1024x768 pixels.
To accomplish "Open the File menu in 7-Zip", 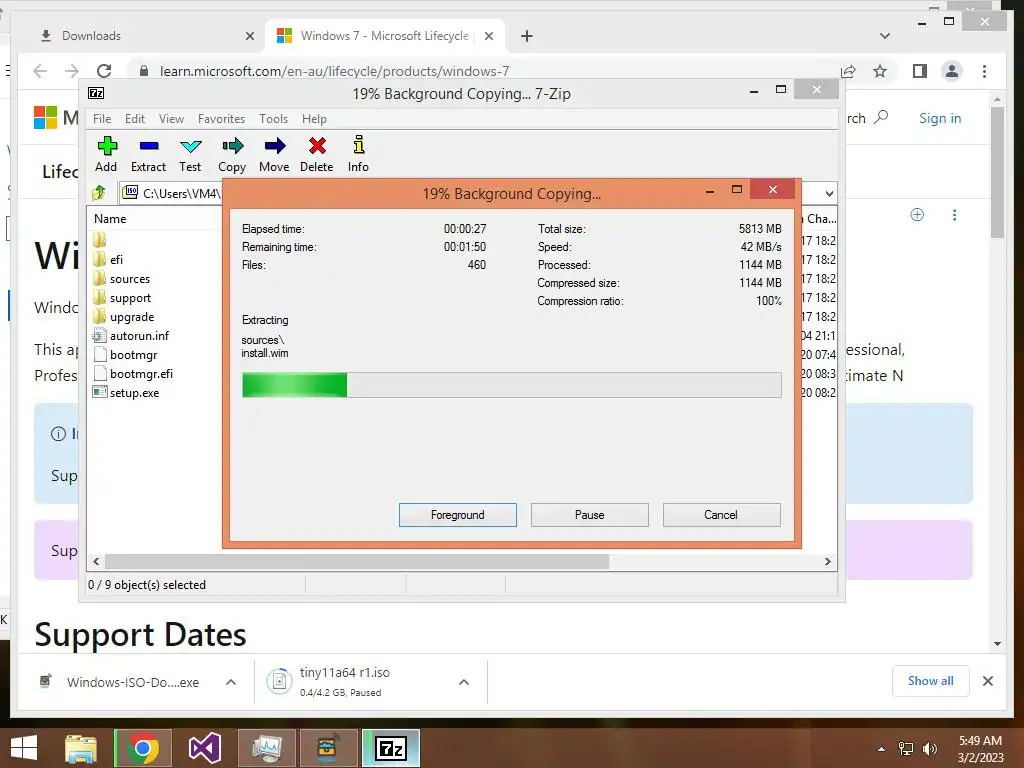I will tap(102, 119).
